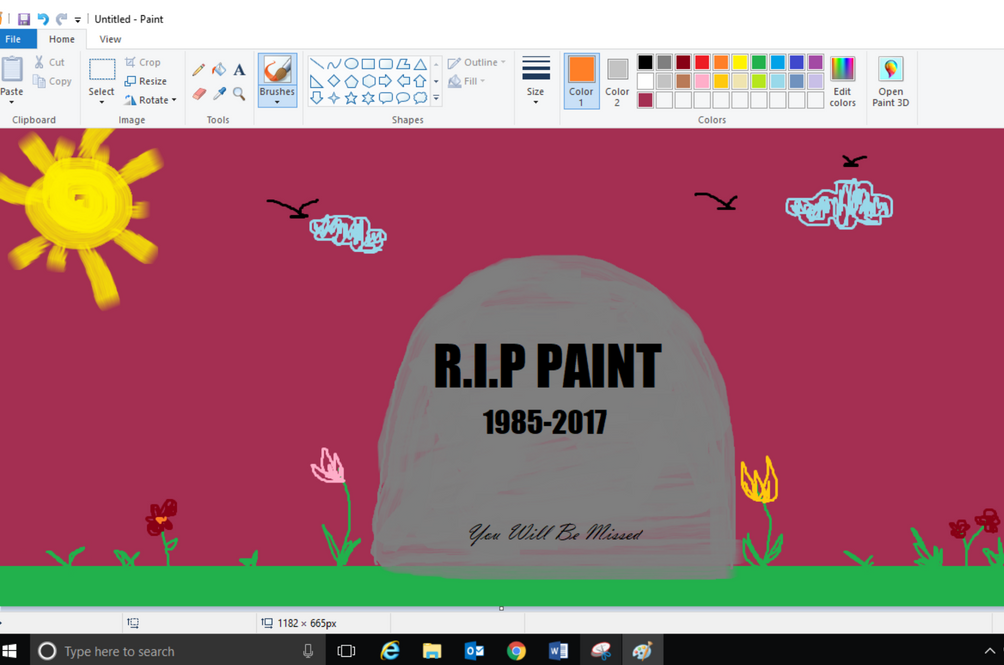Open Word from the taskbar
This screenshot has width=1004, height=665.
pyautogui.click(x=558, y=651)
